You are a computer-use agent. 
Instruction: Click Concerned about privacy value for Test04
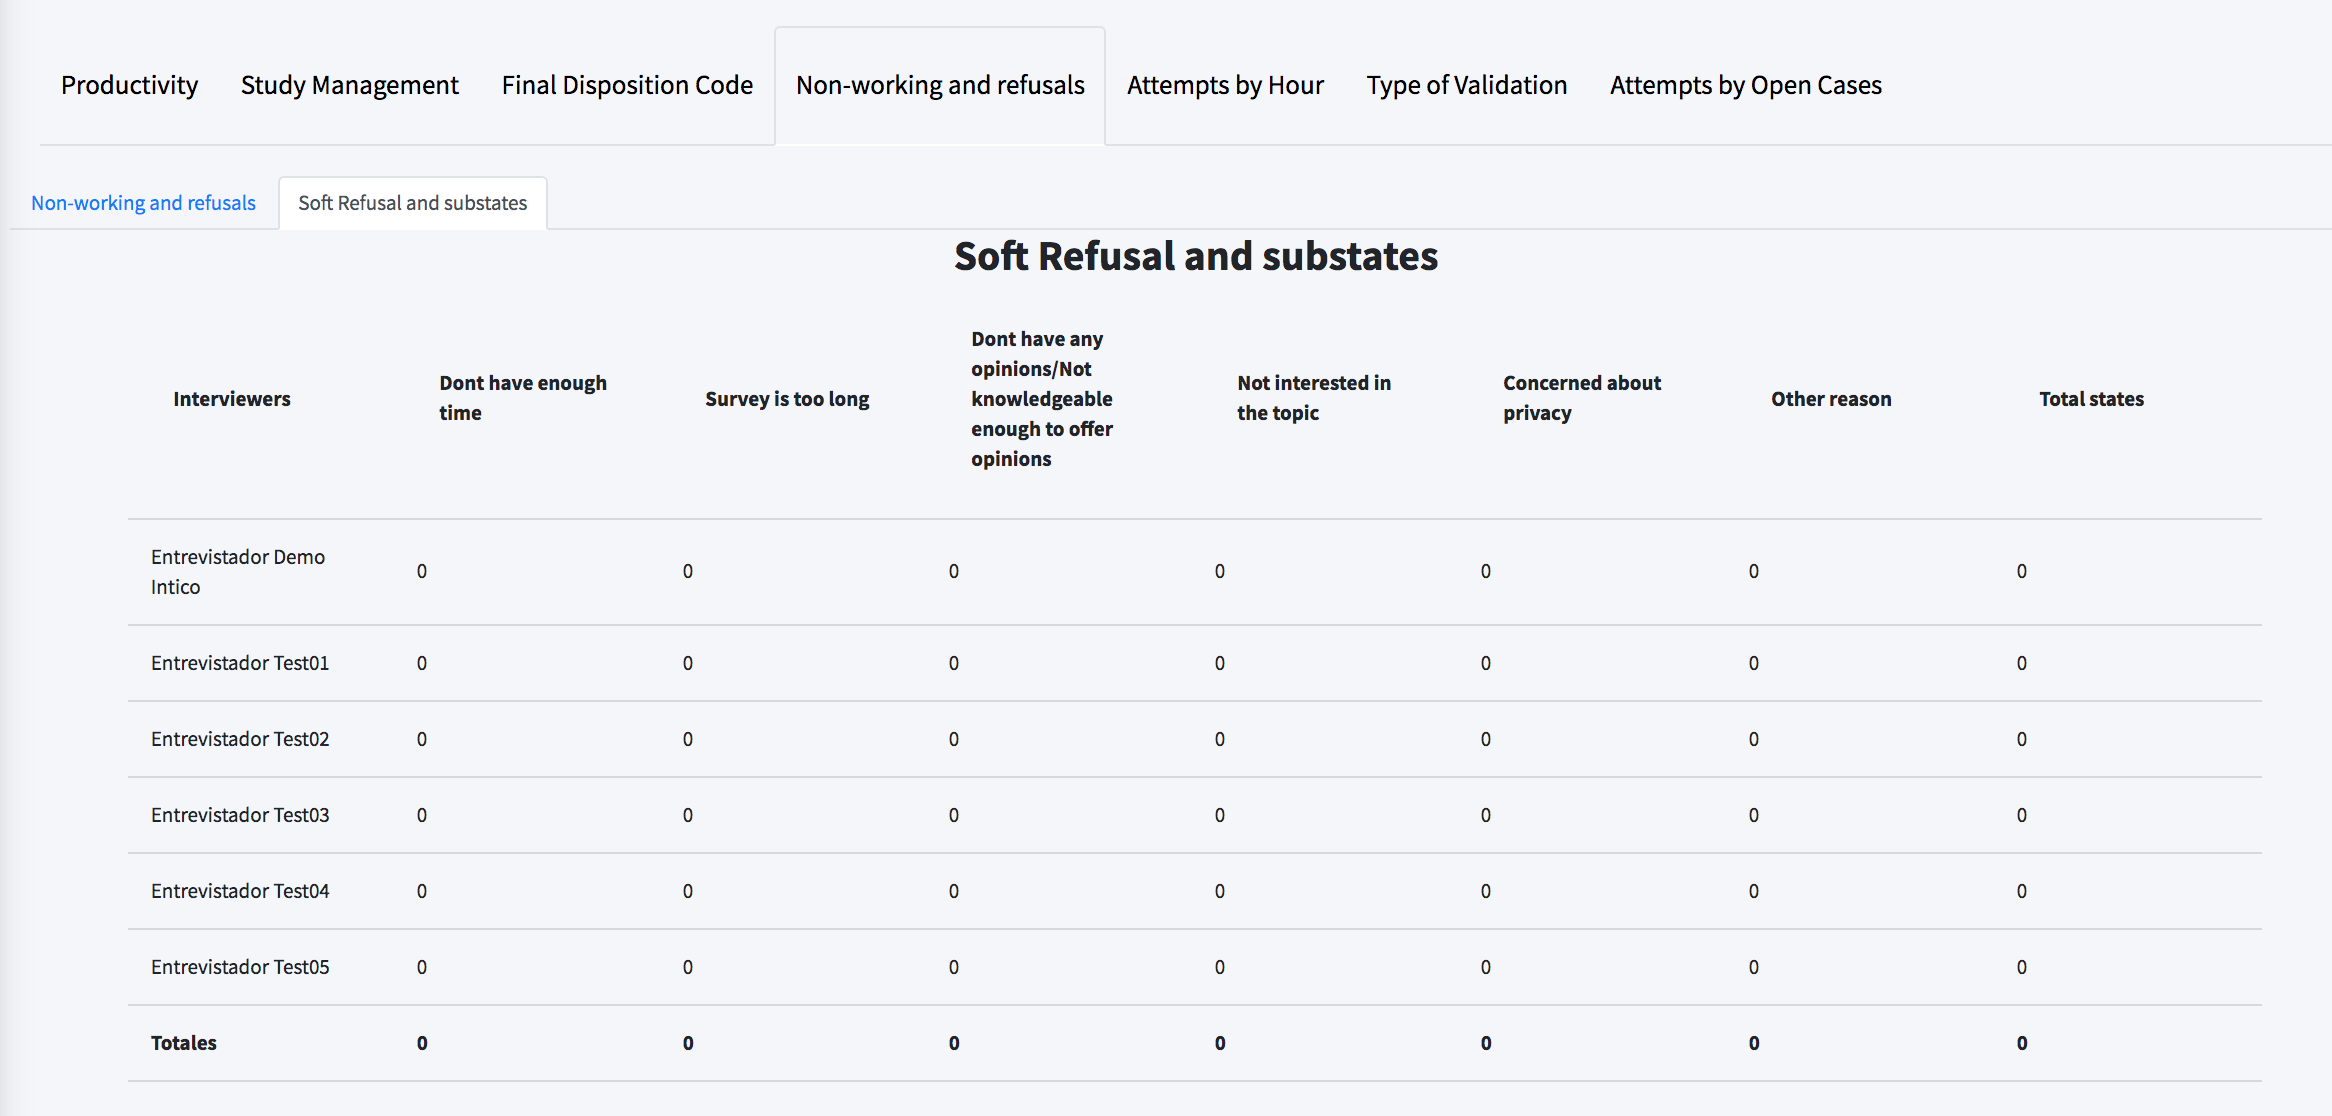point(1486,891)
